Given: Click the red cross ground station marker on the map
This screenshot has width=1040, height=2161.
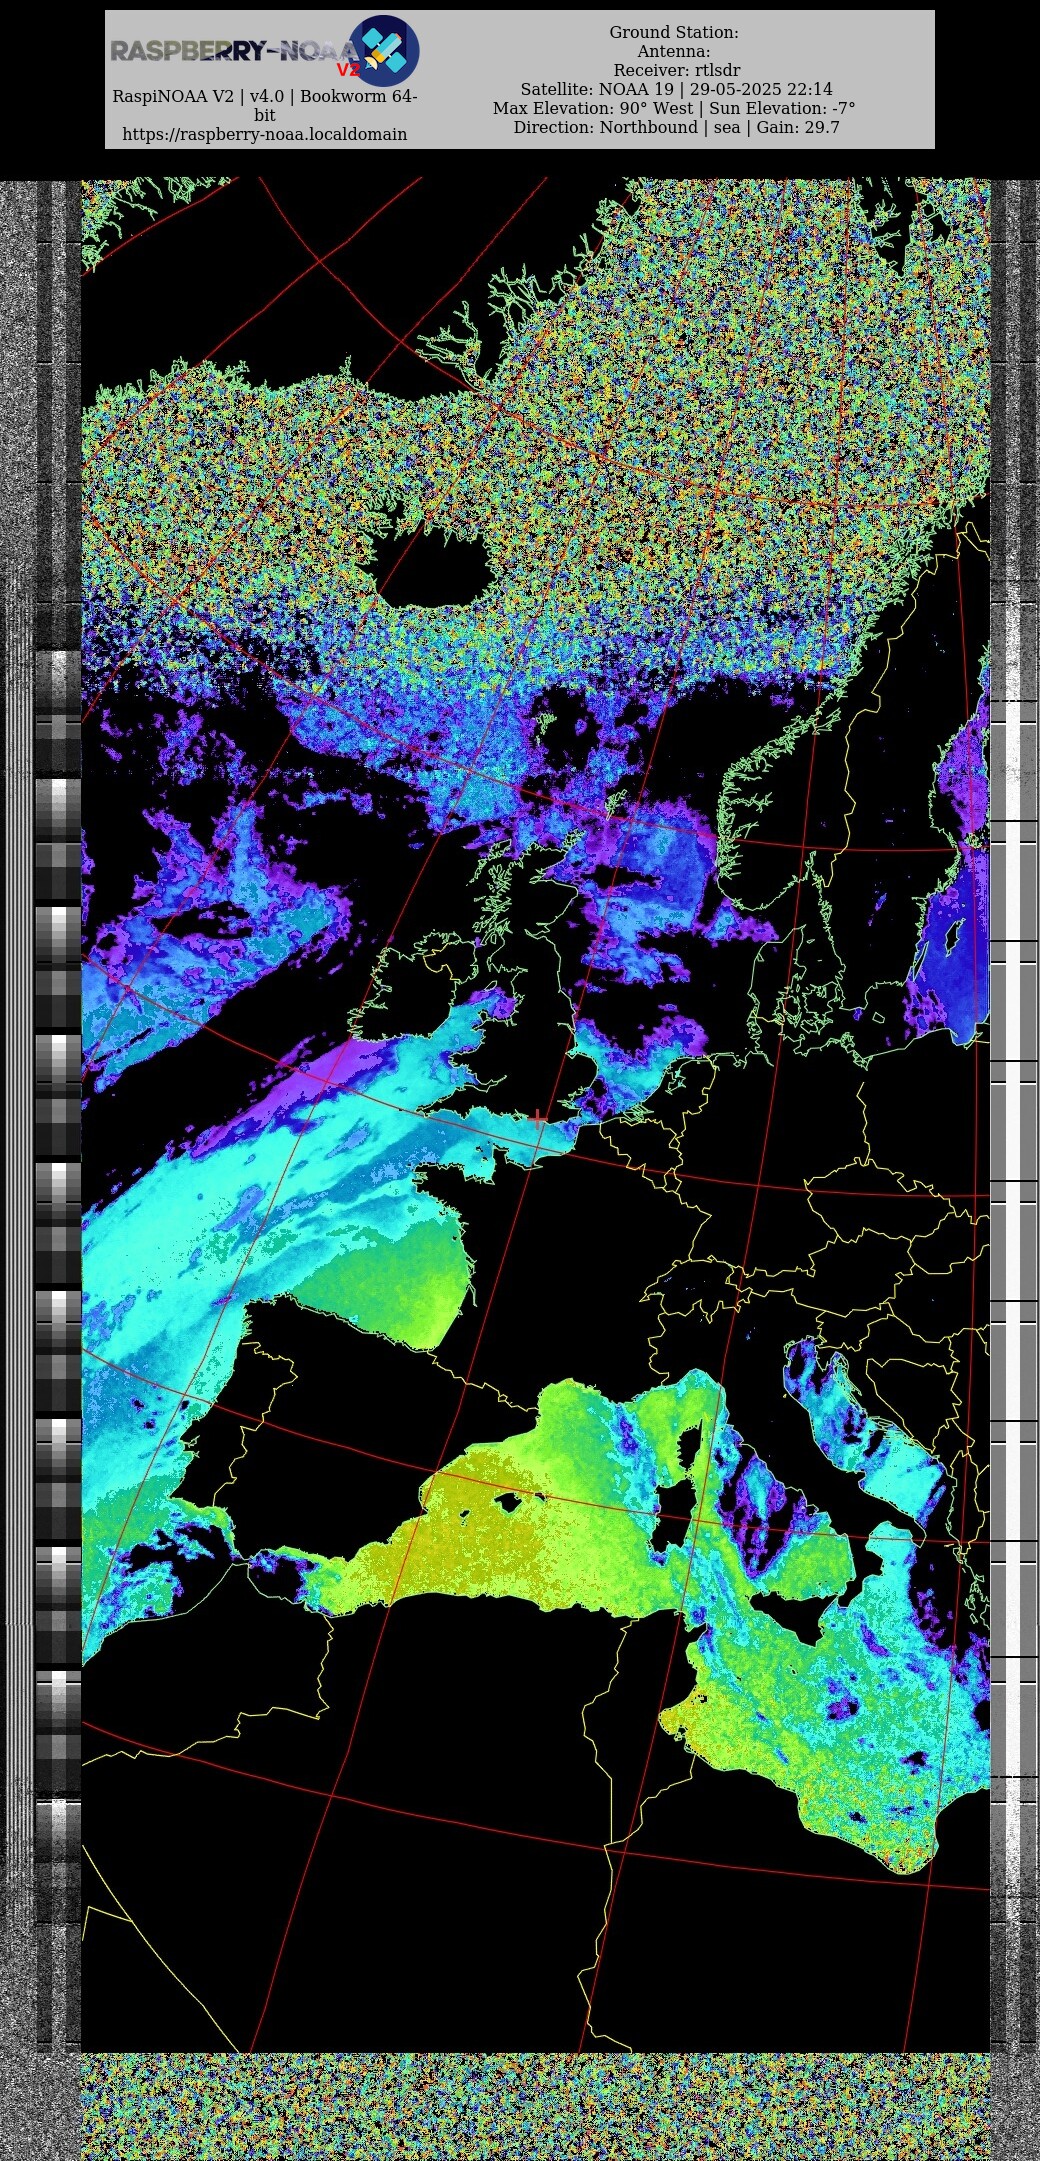Looking at the screenshot, I should coord(539,1118).
